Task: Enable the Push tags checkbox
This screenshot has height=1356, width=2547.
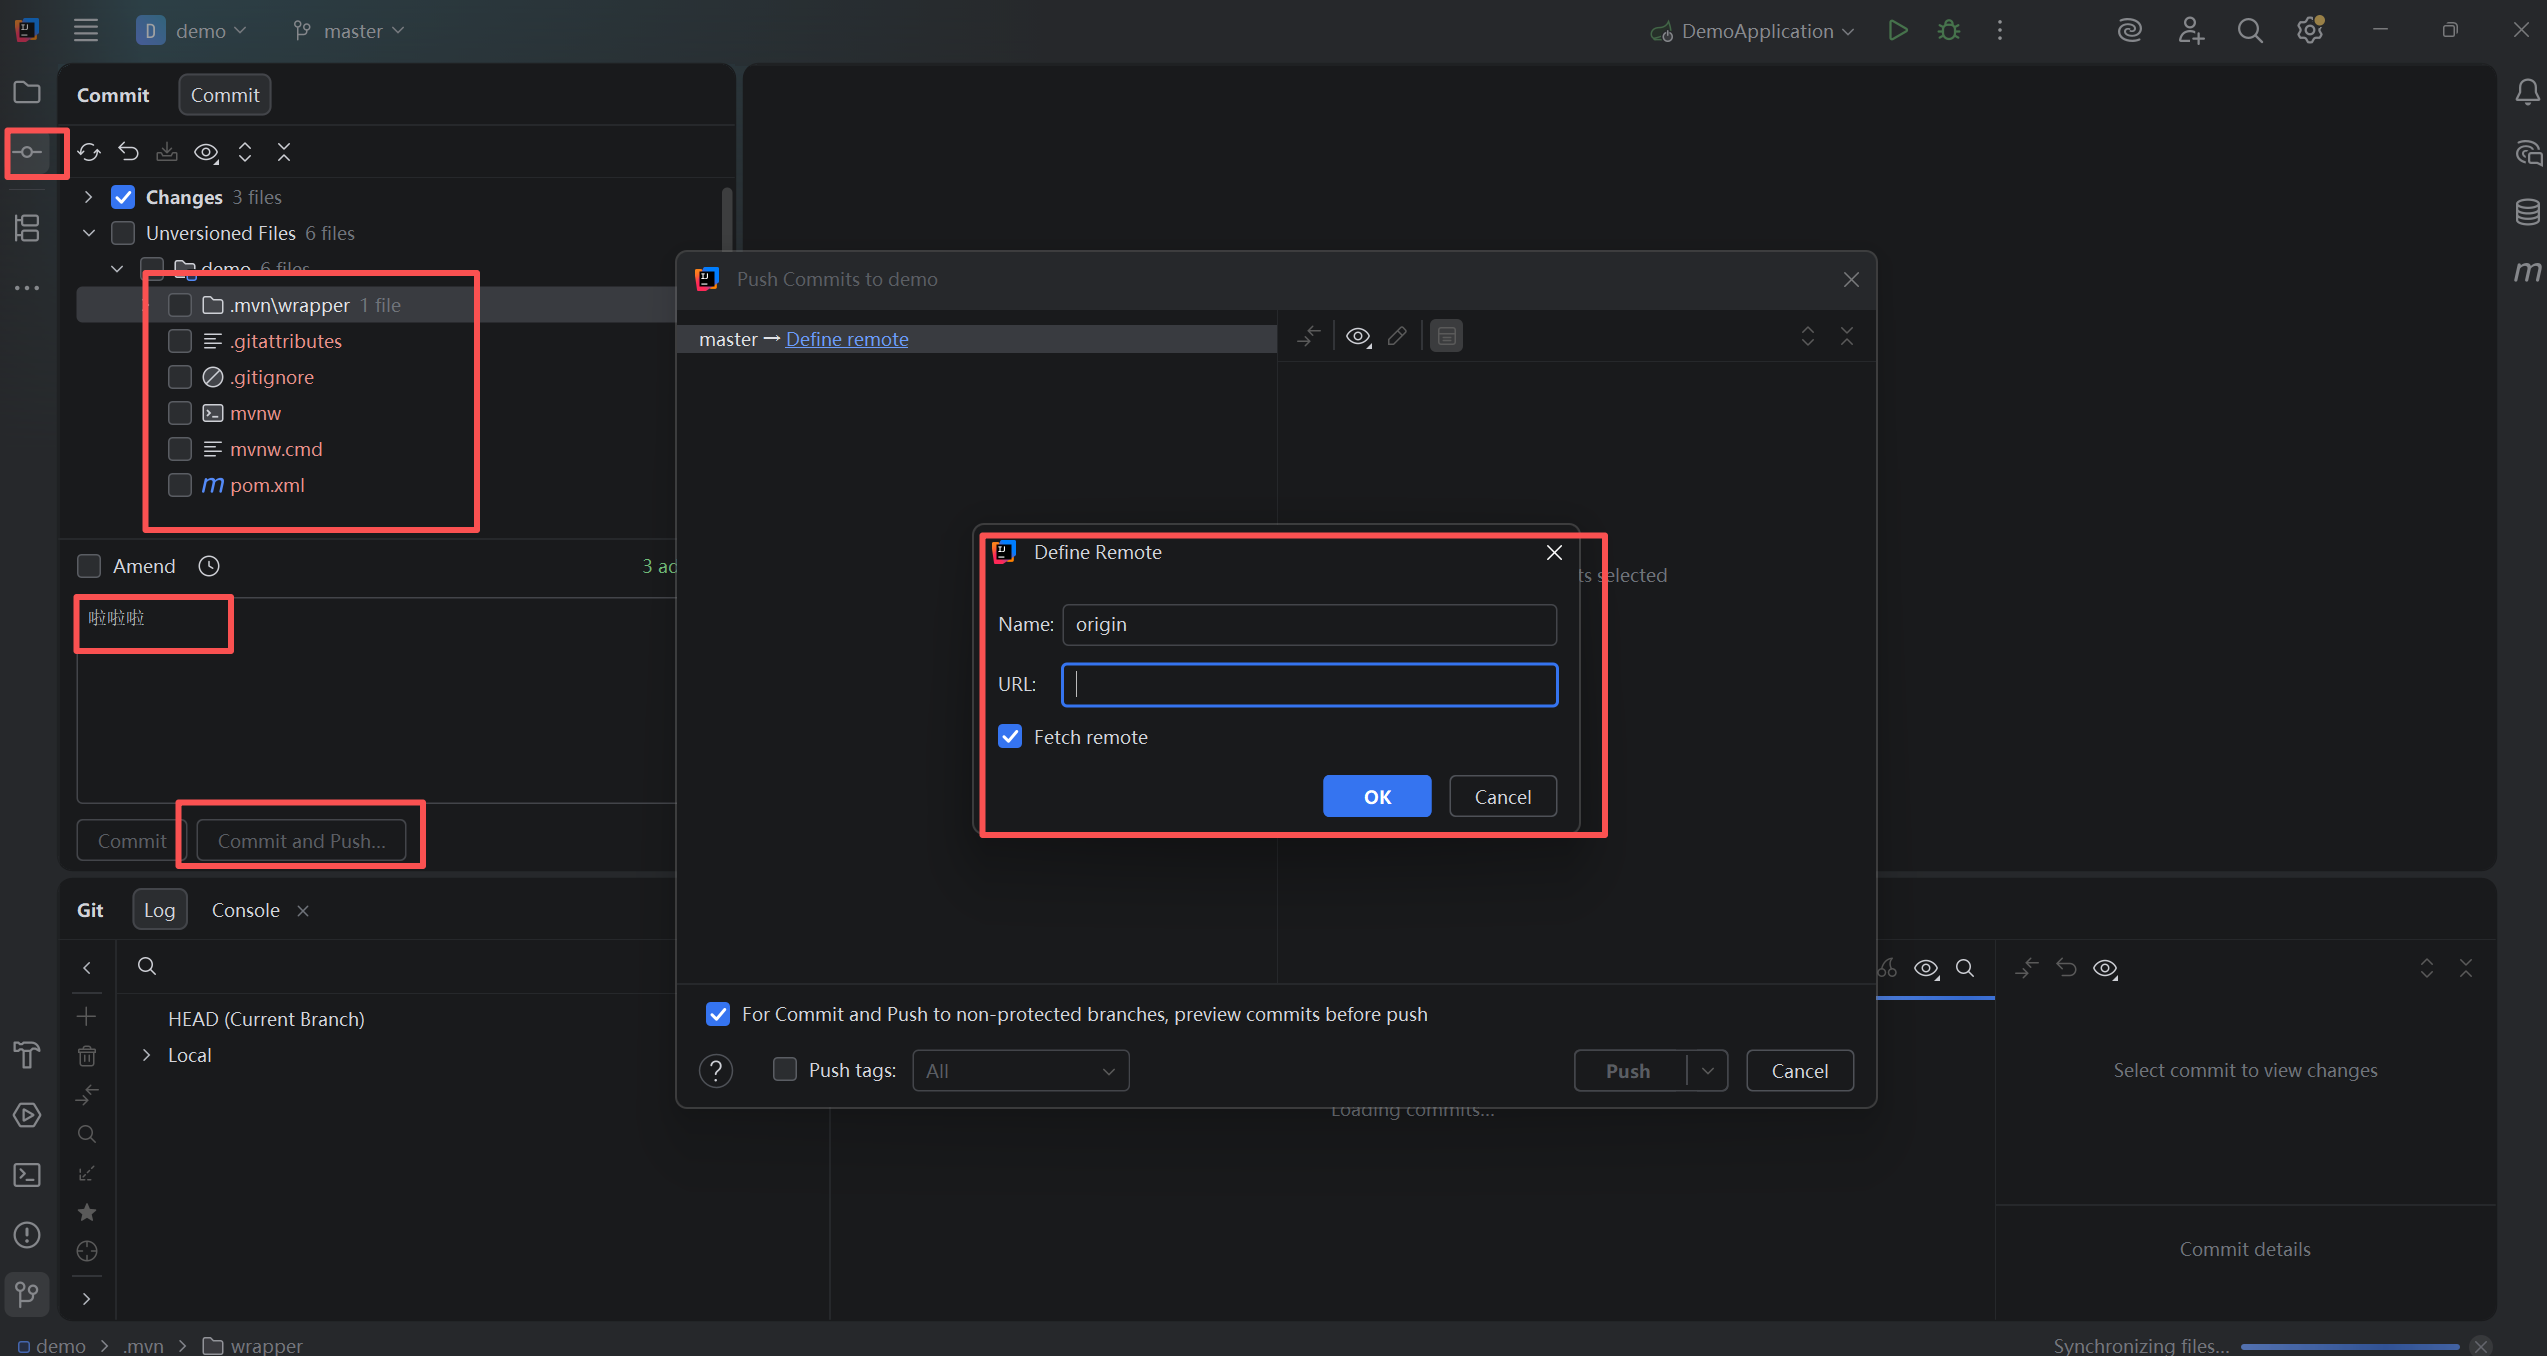Action: [785, 1070]
